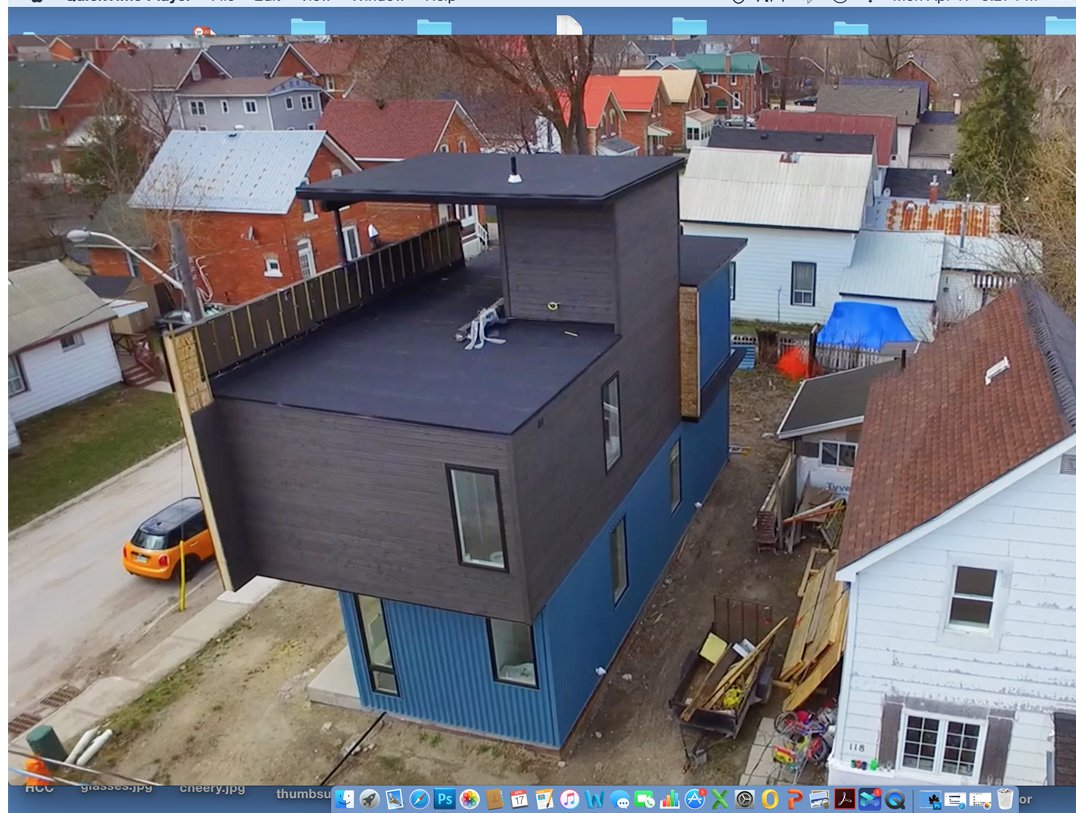Launch Pages from the dock
The image size is (1076, 813).
pos(545,799)
